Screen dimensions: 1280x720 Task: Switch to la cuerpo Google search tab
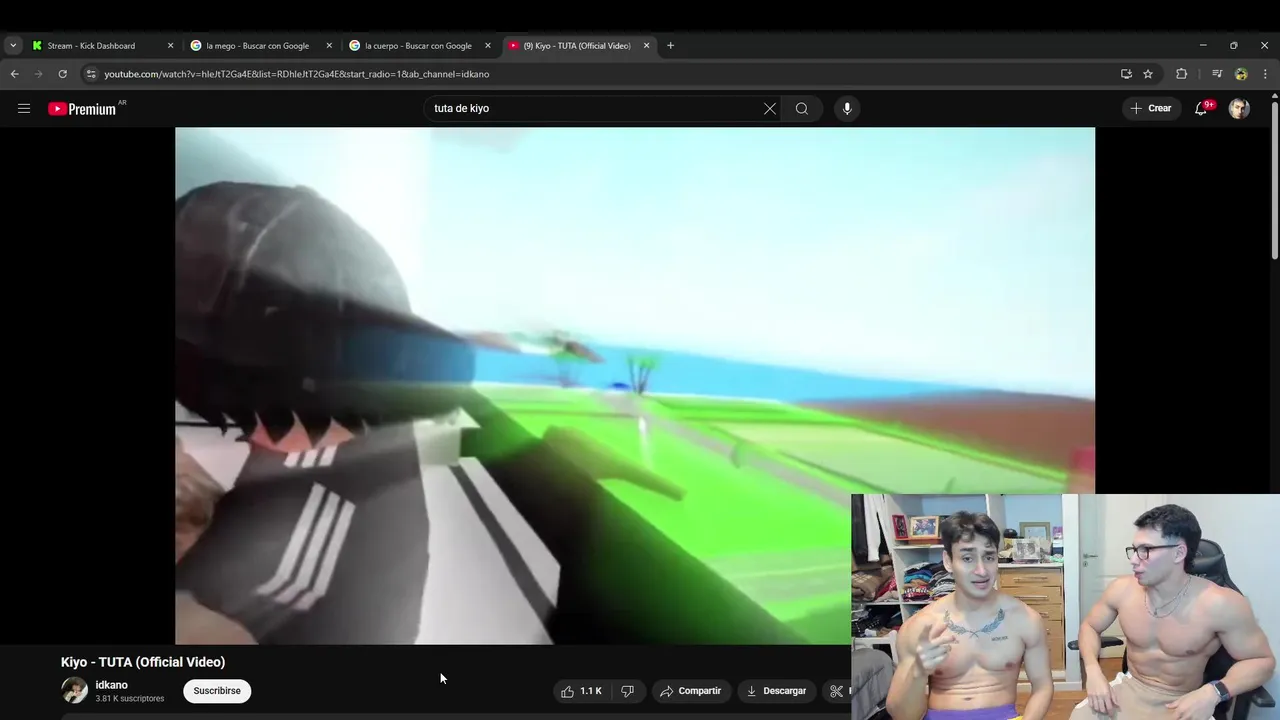[x=418, y=45]
